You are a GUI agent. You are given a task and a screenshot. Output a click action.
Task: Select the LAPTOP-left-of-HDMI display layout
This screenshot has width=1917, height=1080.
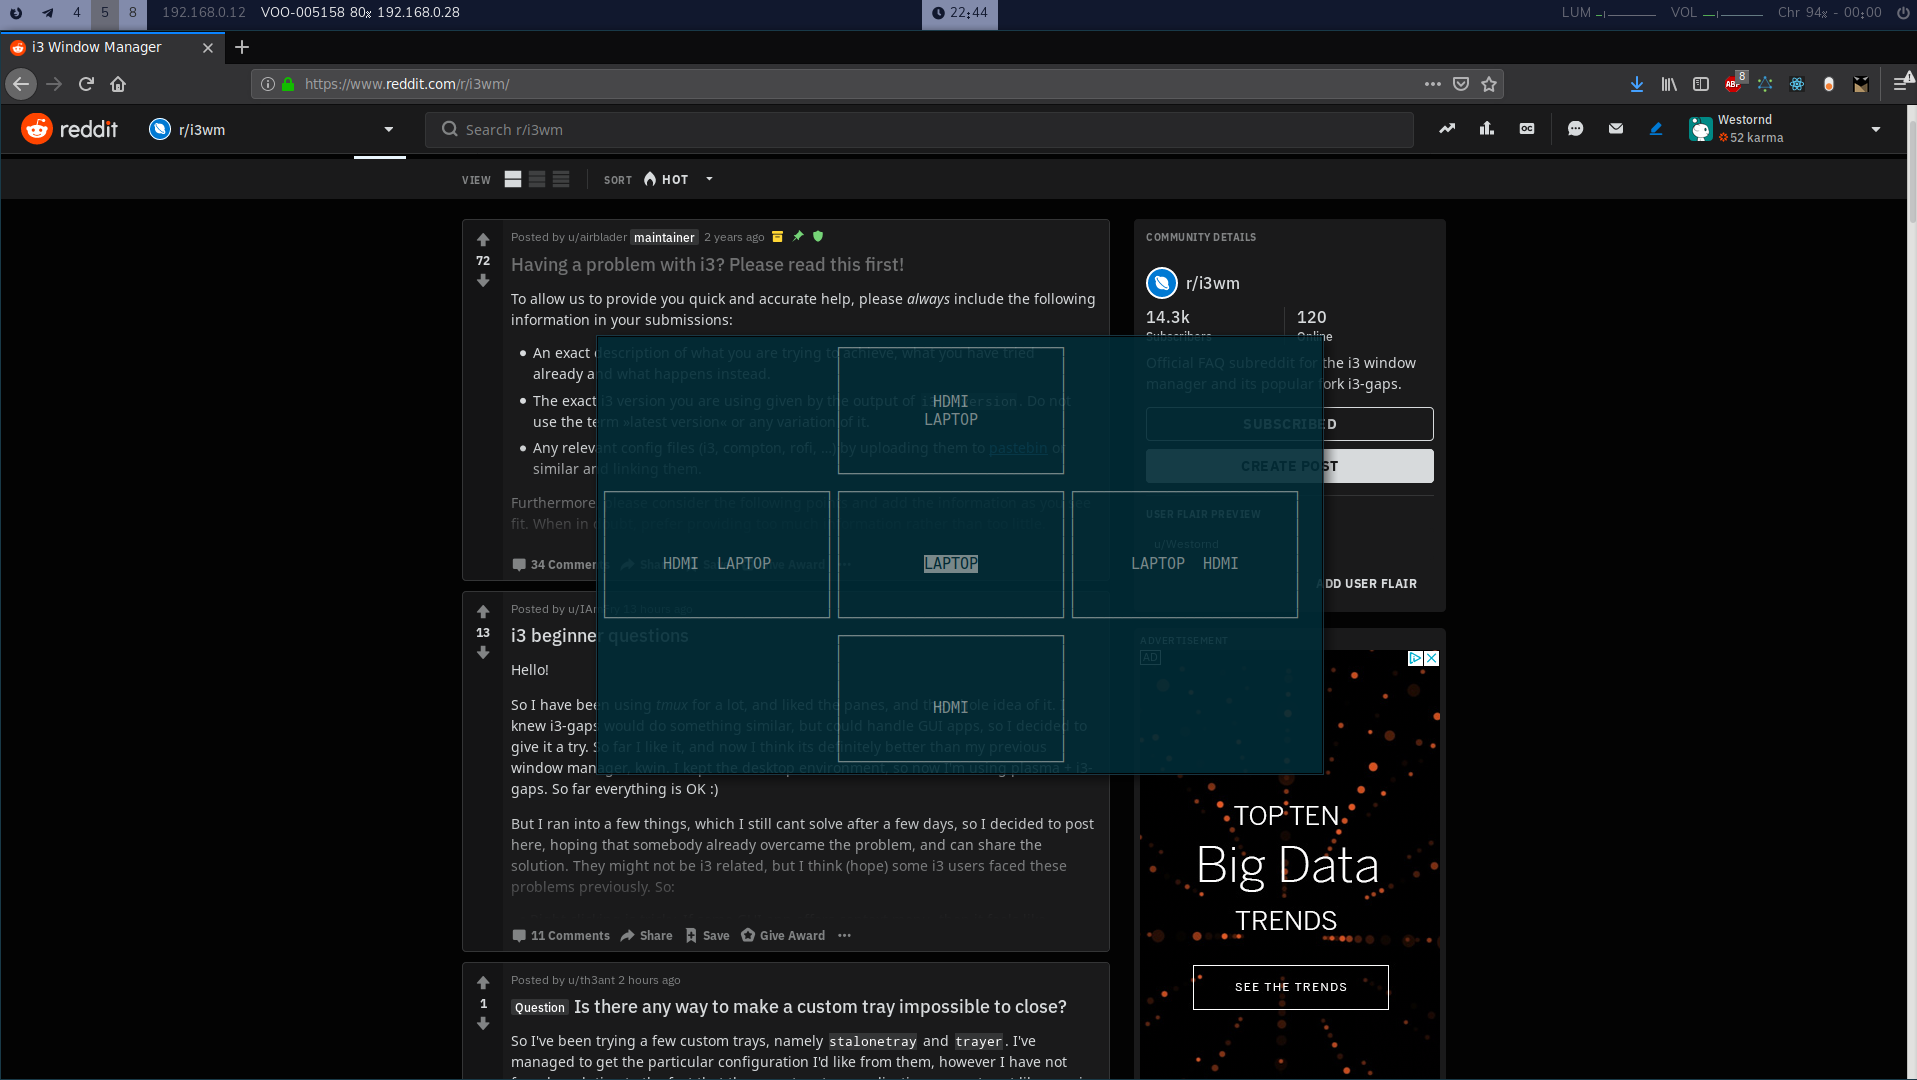point(1184,554)
